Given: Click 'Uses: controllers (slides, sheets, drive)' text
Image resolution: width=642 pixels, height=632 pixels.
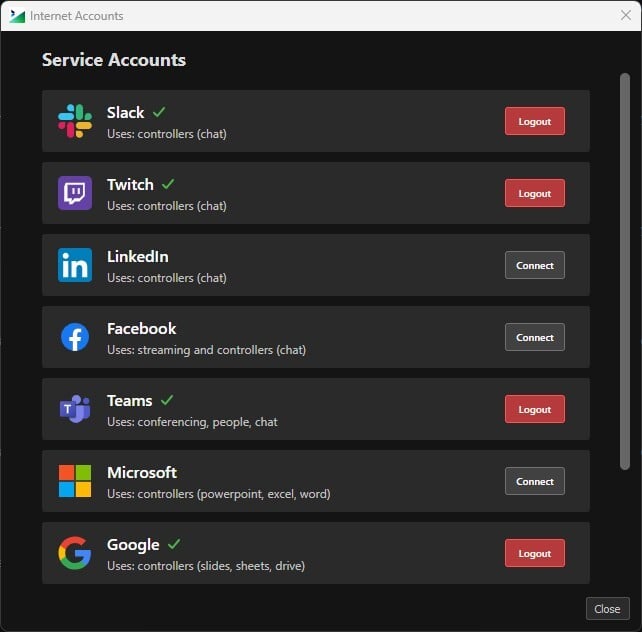Looking at the screenshot, I should 206,566.
